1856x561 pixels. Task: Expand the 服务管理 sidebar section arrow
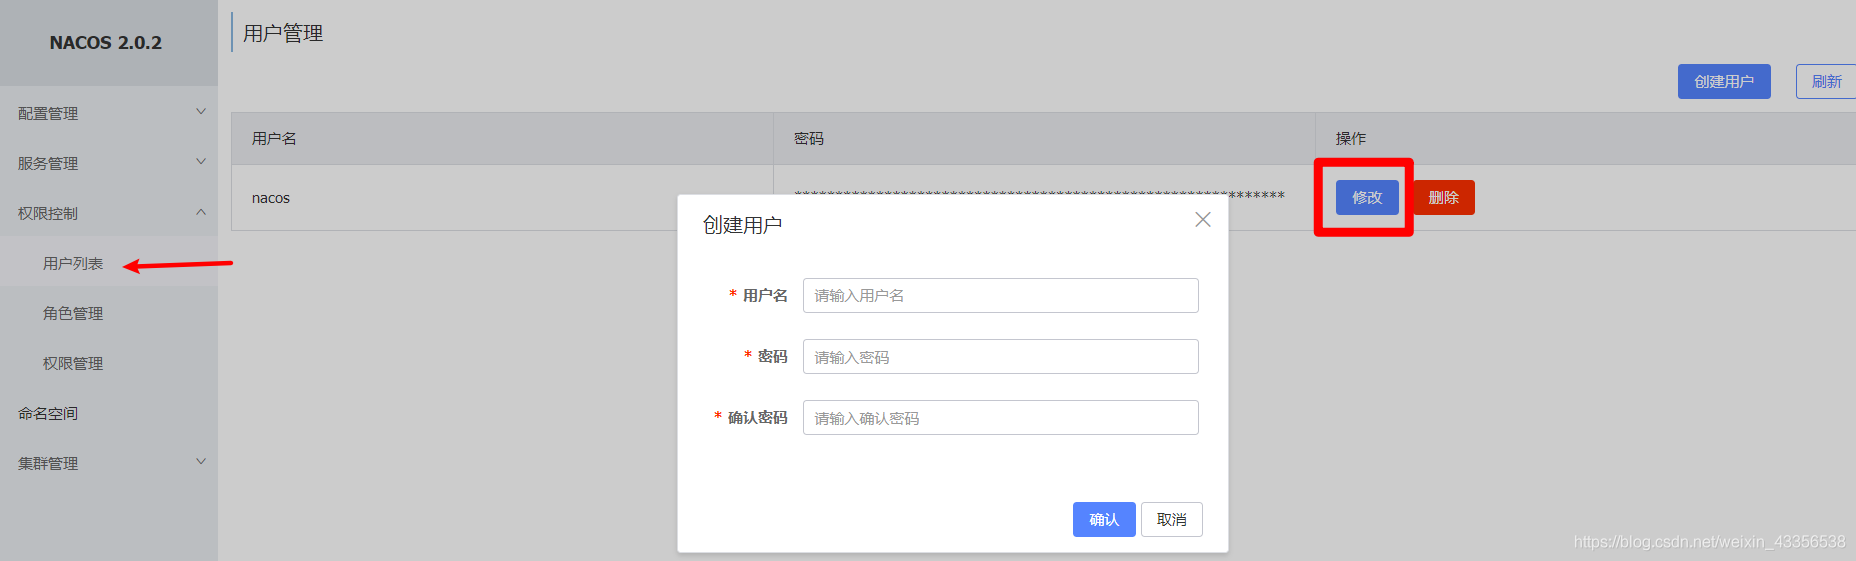[x=201, y=162]
